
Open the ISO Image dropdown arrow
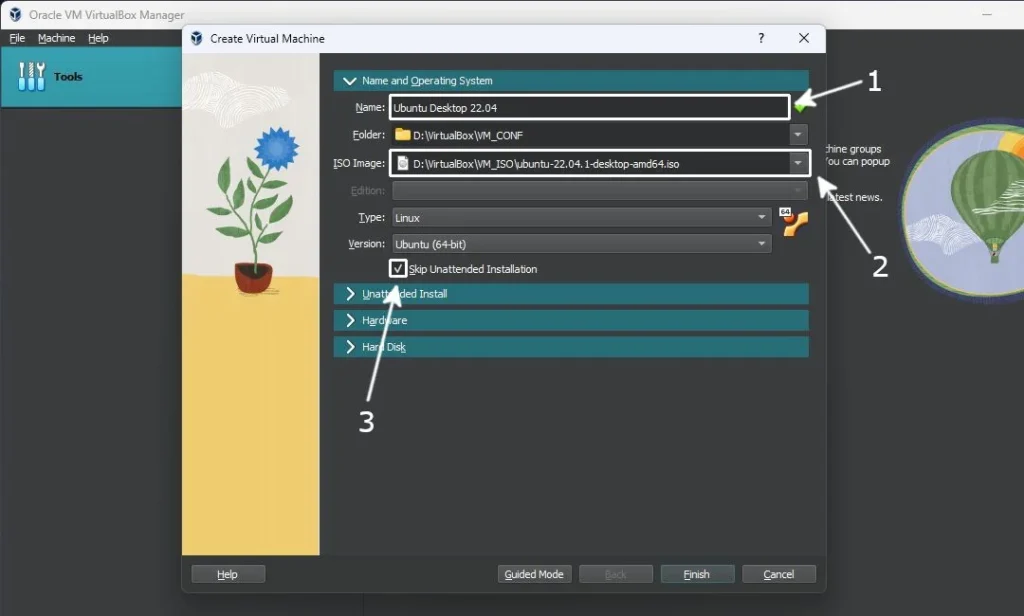click(x=798, y=163)
